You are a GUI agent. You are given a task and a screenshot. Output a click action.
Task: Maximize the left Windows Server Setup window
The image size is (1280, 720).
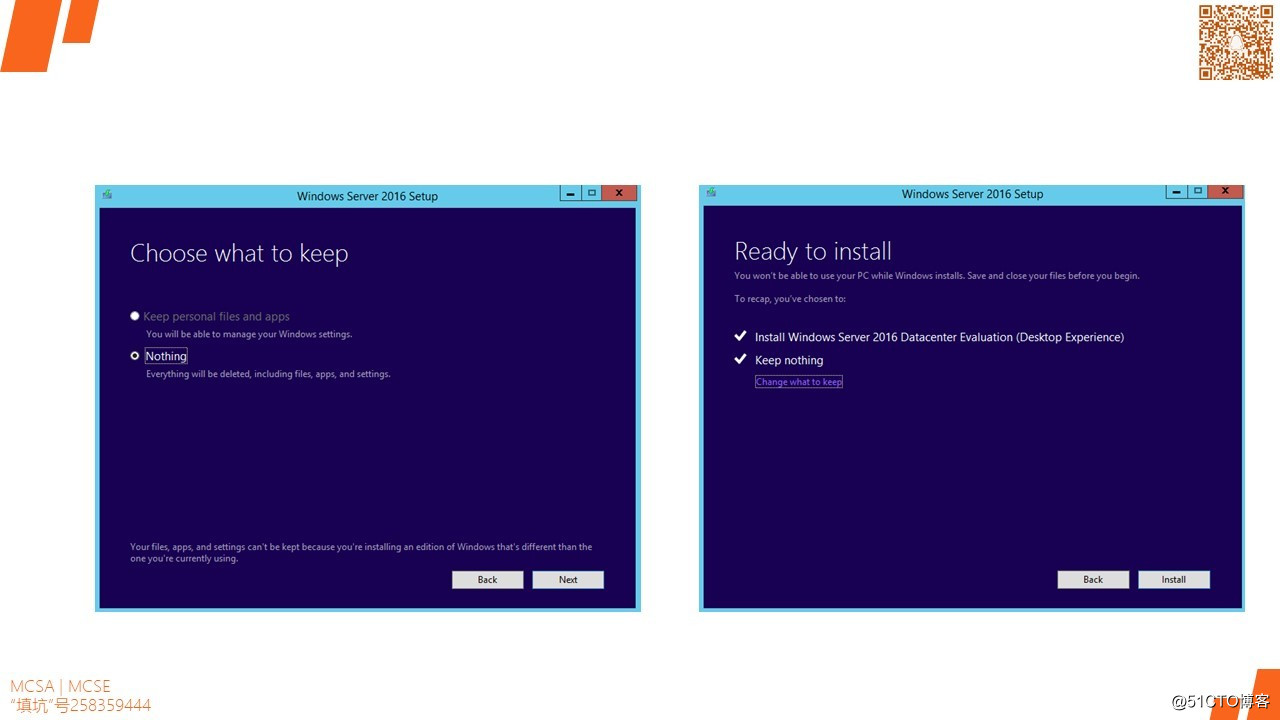[592, 193]
